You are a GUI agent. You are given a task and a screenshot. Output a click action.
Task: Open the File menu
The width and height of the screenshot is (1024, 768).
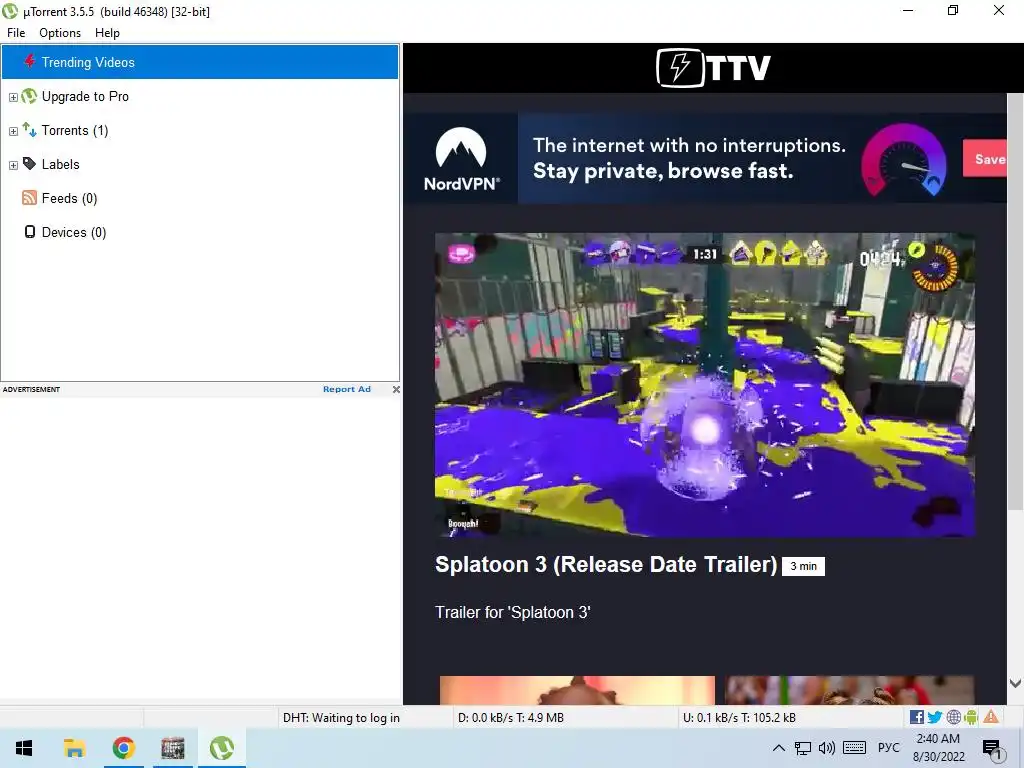pos(16,33)
